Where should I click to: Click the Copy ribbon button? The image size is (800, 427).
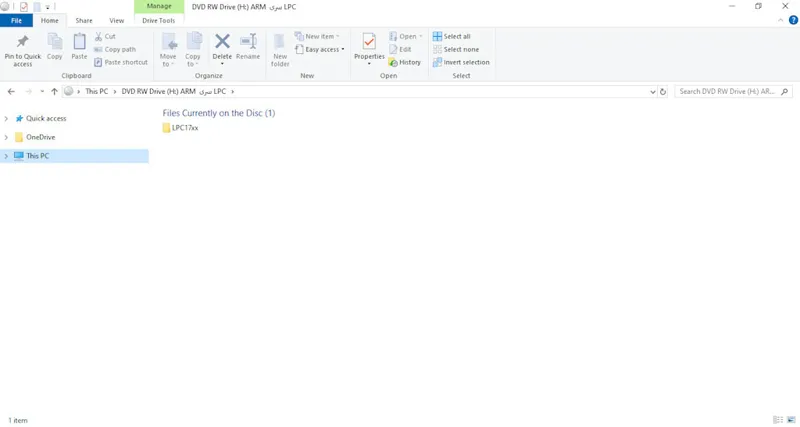pyautogui.click(x=55, y=47)
